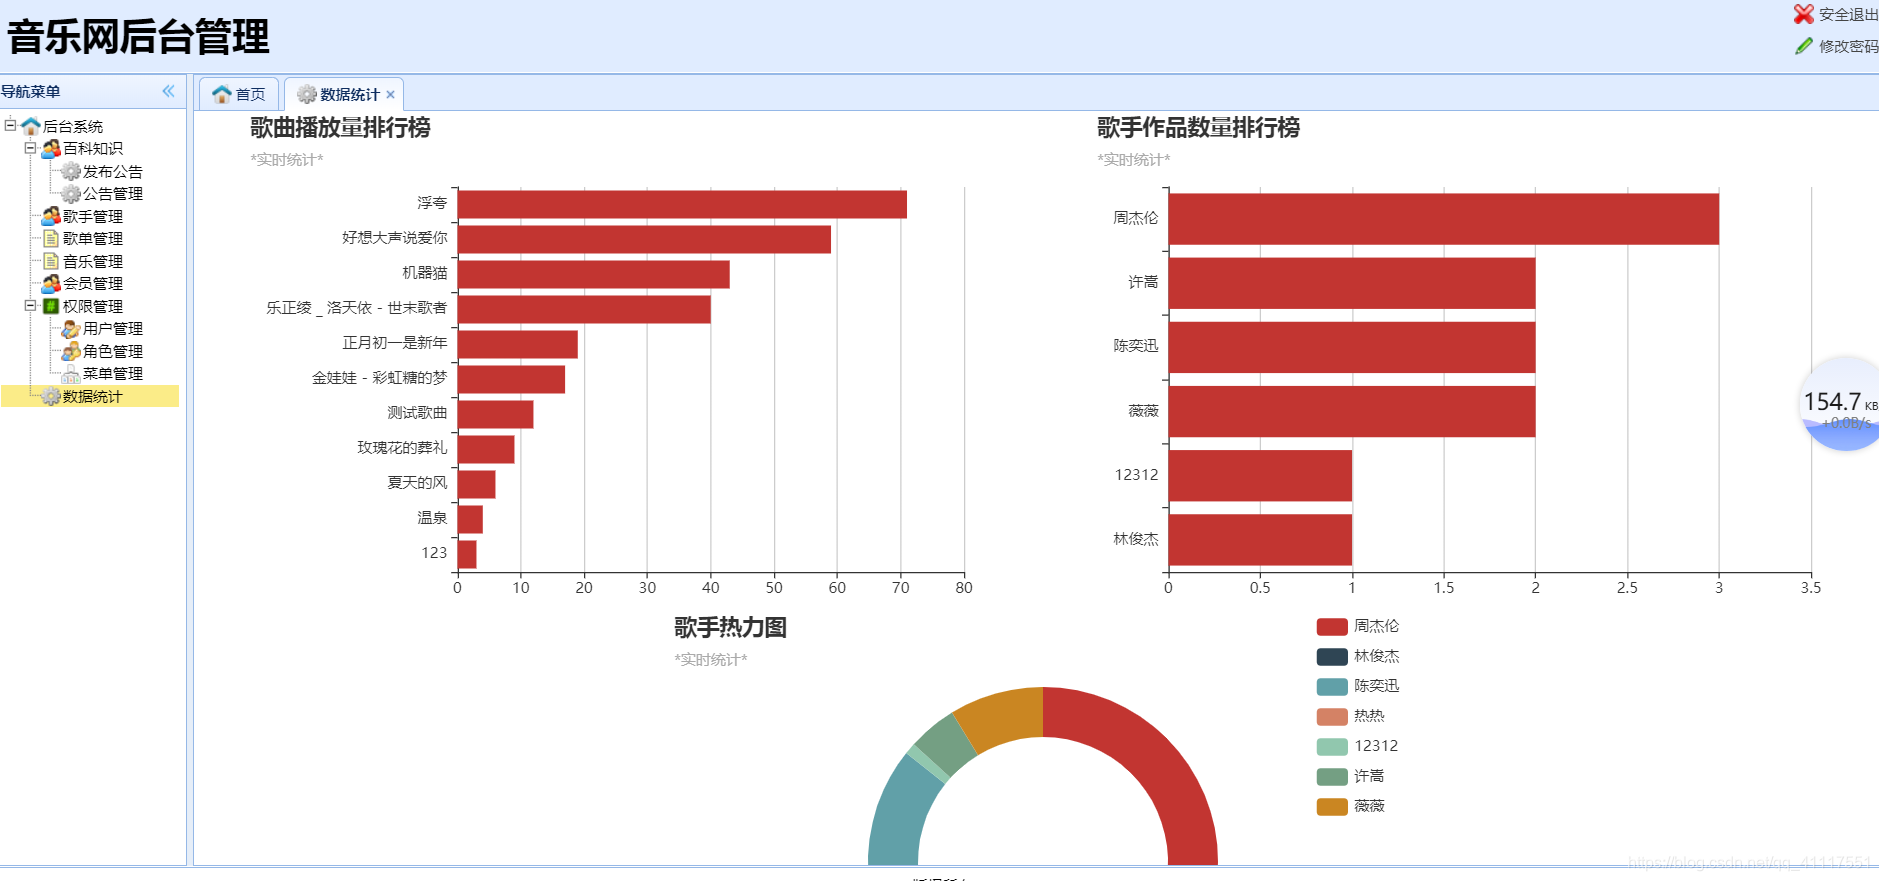The width and height of the screenshot is (1879, 881).
Task: Switch to the 首页 tab
Action: click(x=239, y=94)
